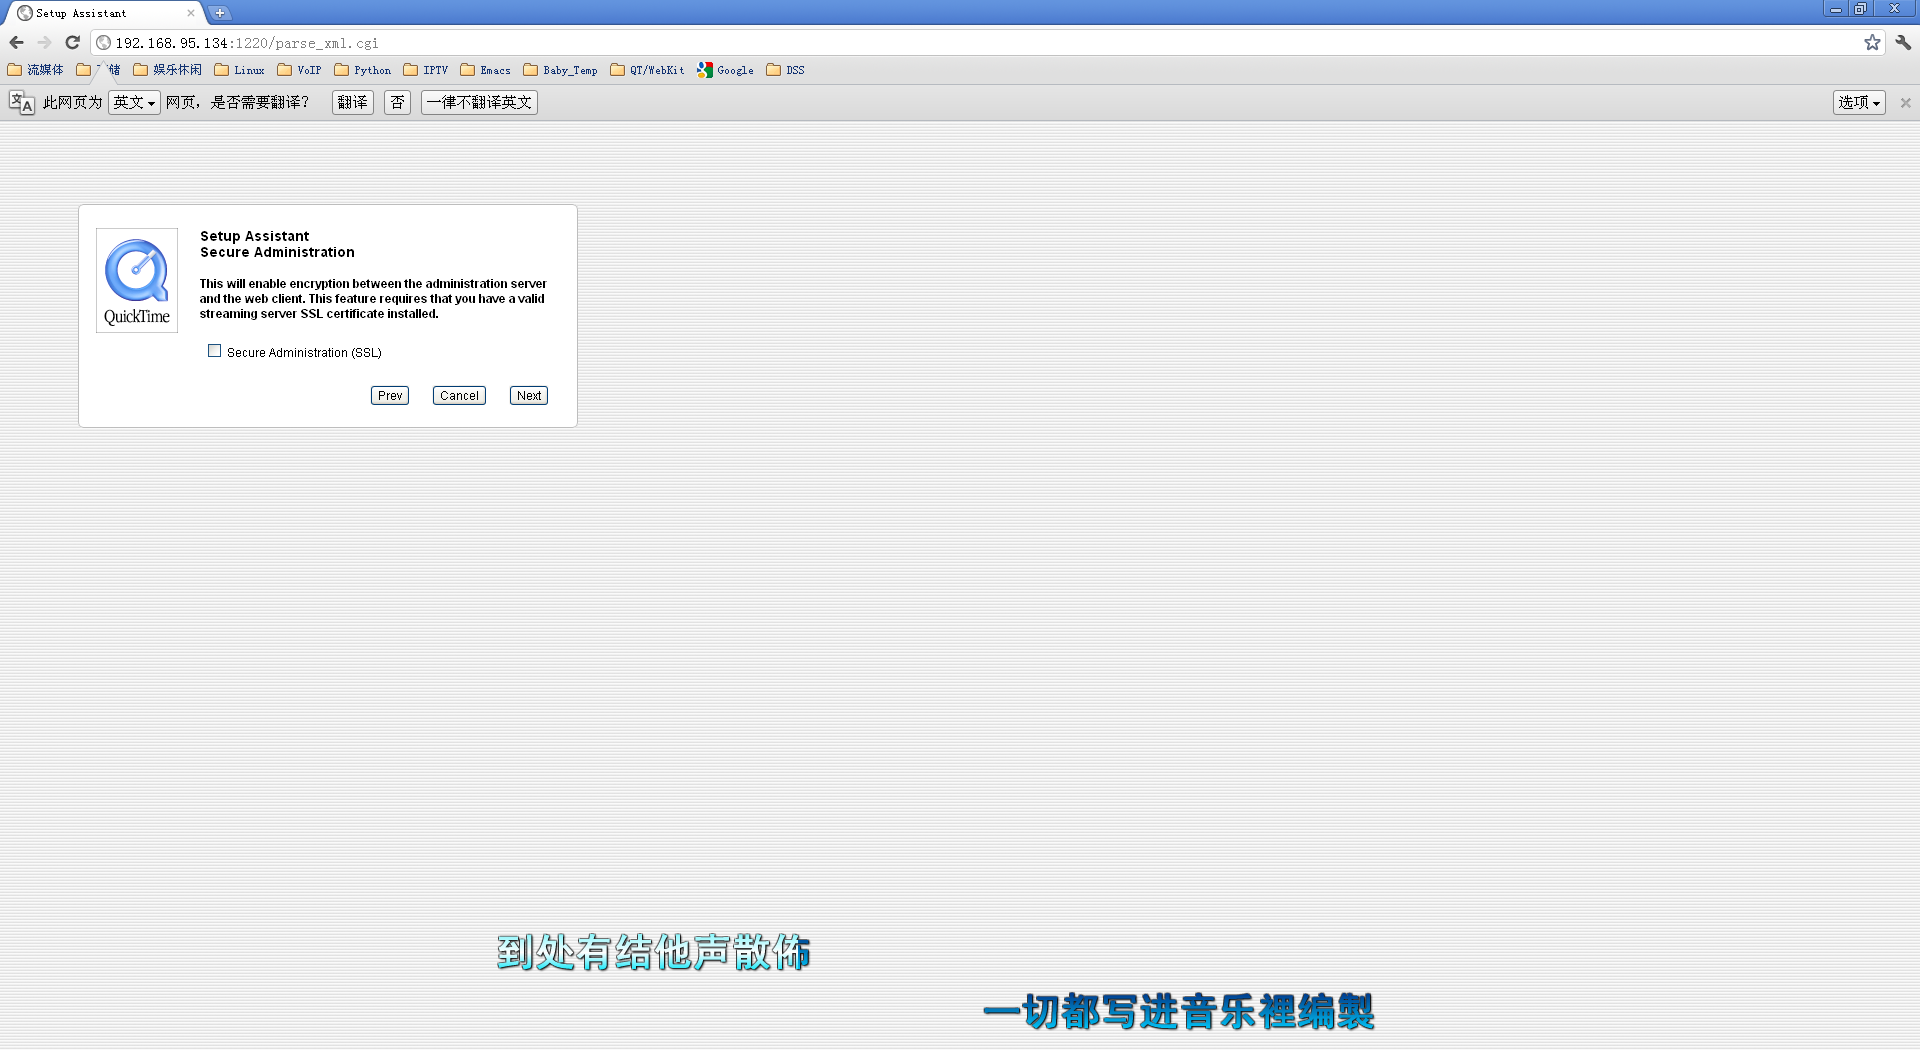
Task: Click the 翻译 translate button
Action: pyautogui.click(x=352, y=102)
